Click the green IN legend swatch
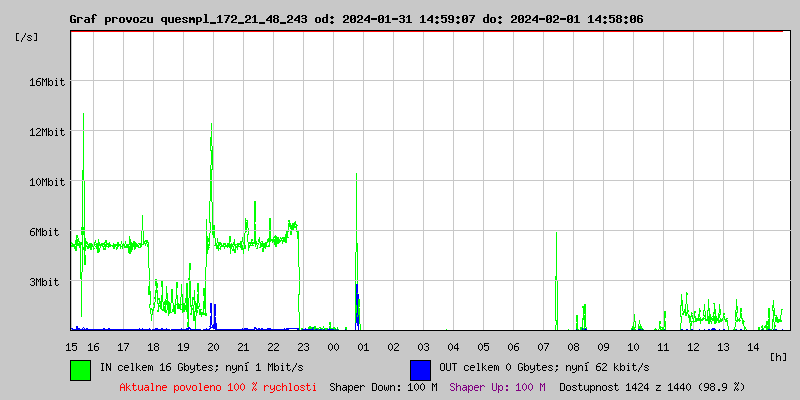The height and width of the screenshot is (400, 800). 81,368
